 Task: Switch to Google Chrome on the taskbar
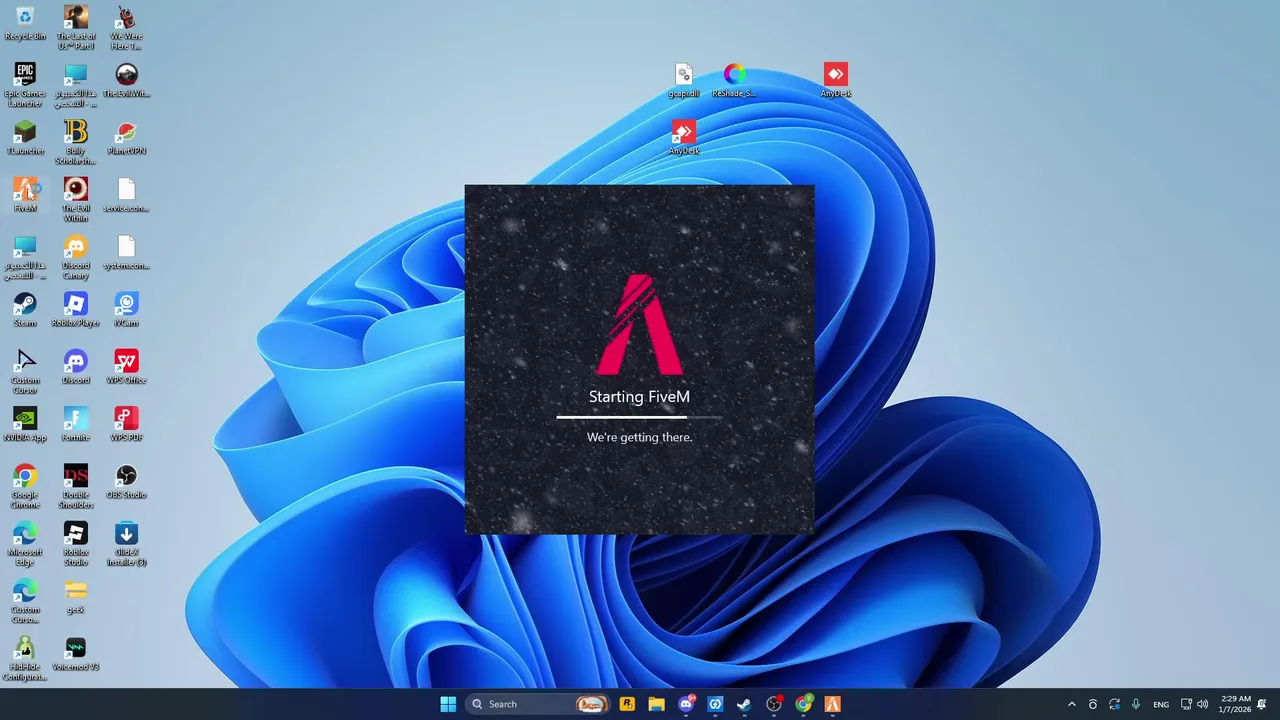coord(803,704)
